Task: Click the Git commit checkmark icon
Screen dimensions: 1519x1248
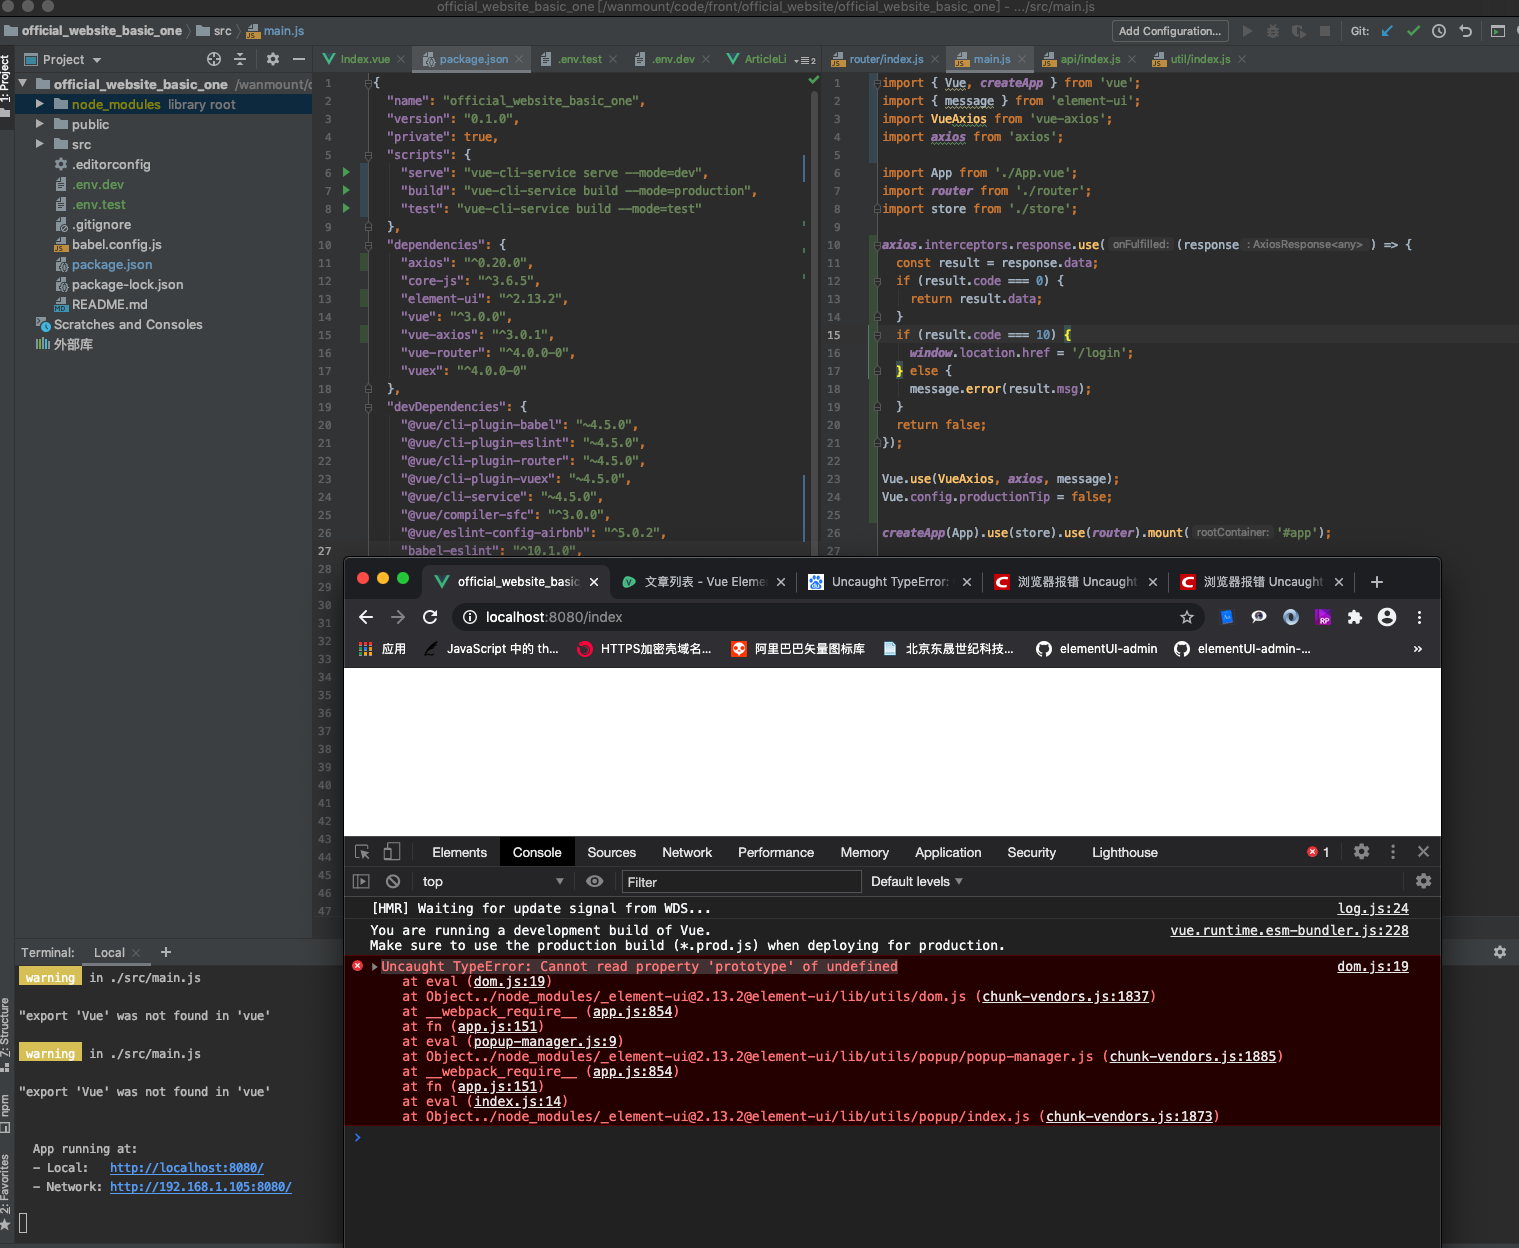Action: tap(1413, 31)
